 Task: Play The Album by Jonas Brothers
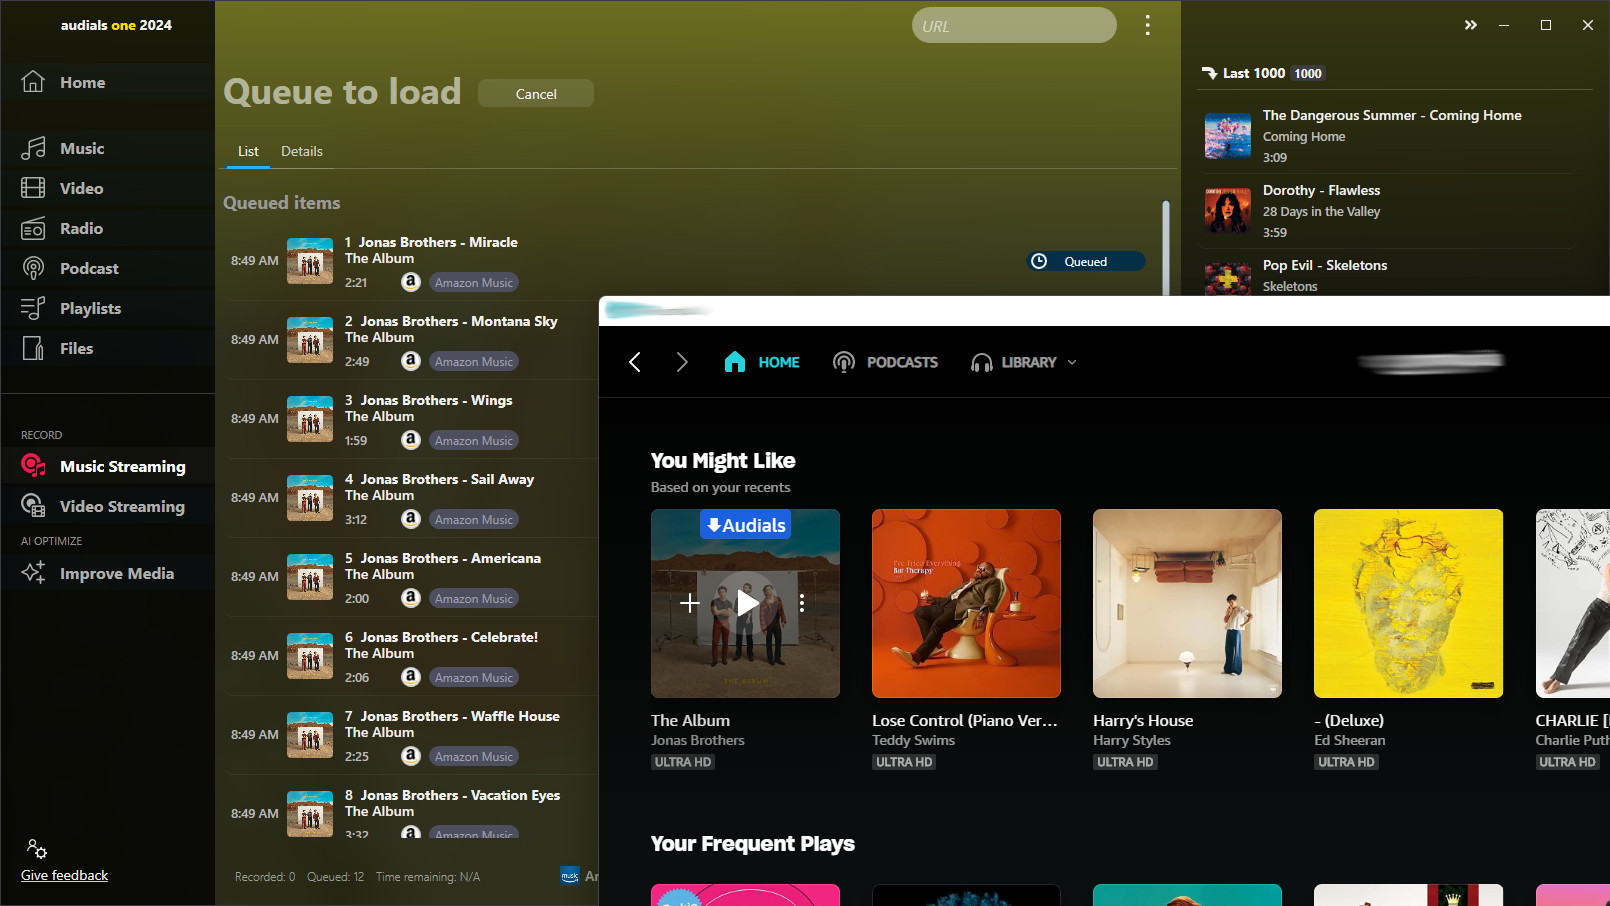click(747, 602)
